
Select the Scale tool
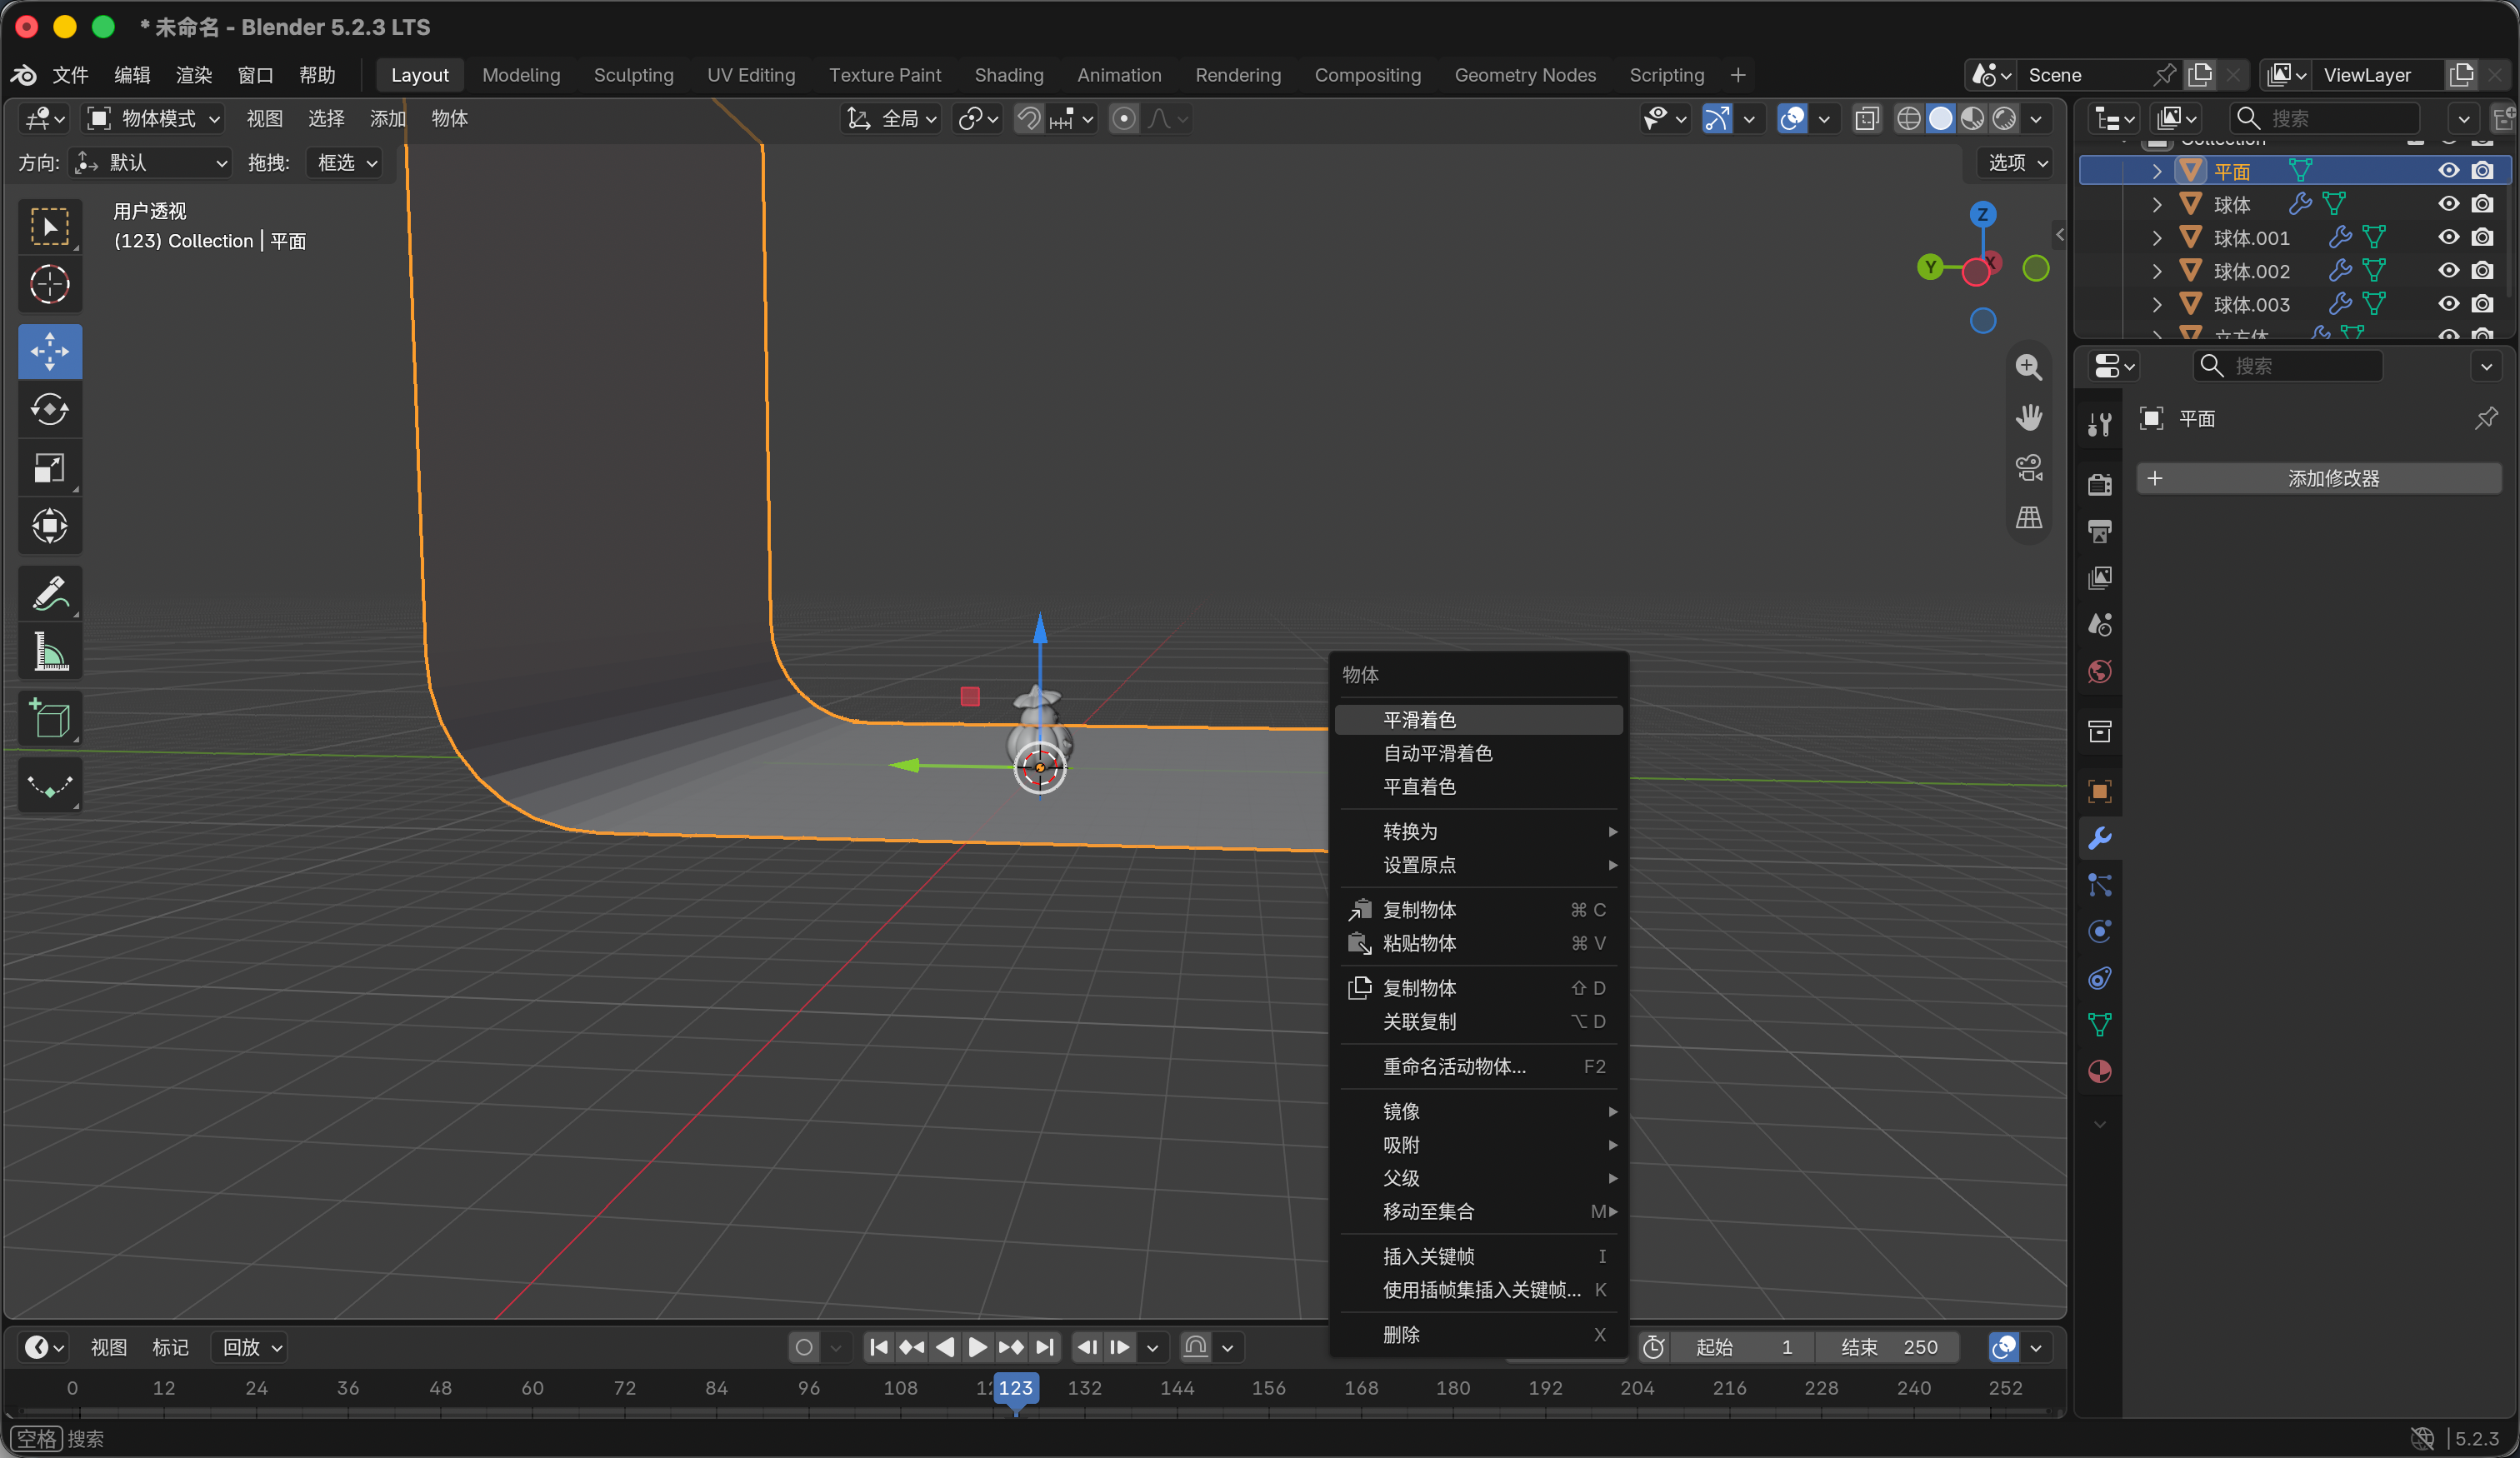click(50, 467)
